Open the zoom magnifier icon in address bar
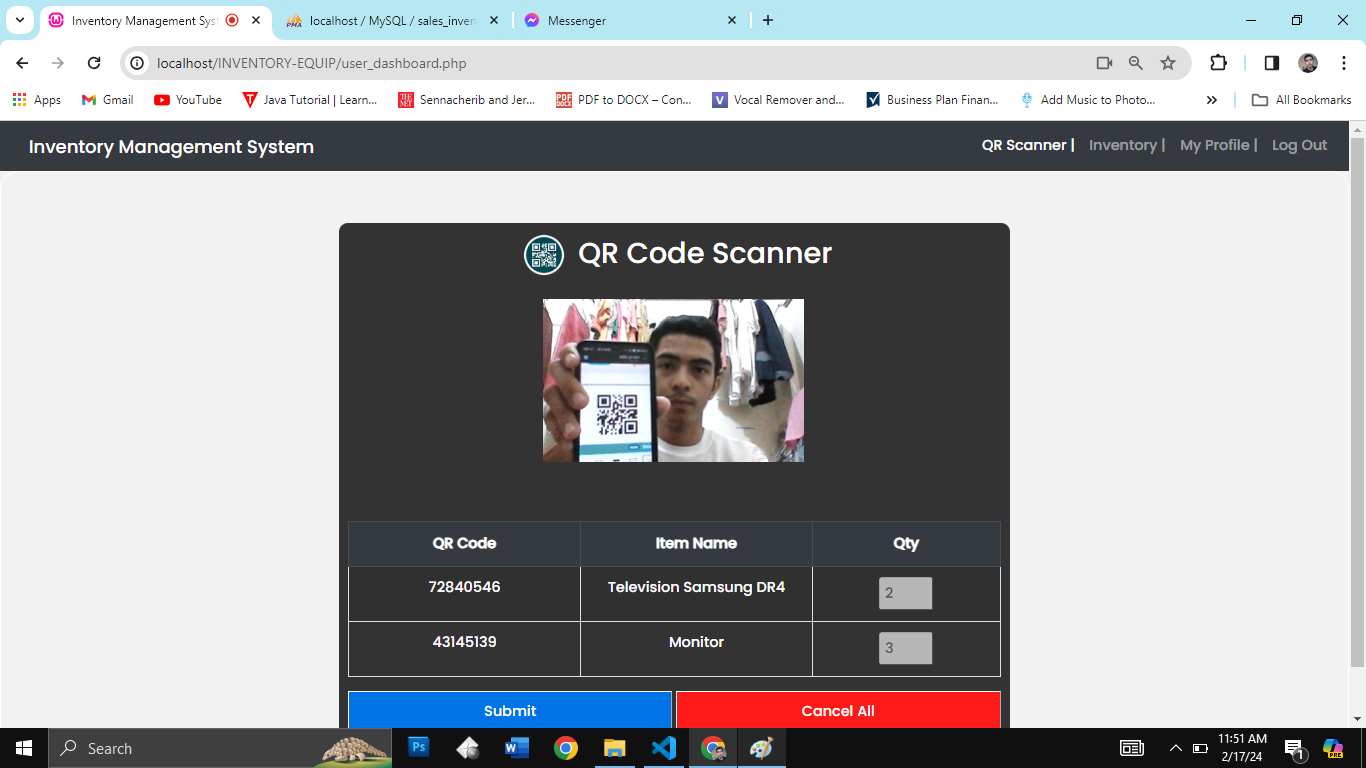 1135,62
